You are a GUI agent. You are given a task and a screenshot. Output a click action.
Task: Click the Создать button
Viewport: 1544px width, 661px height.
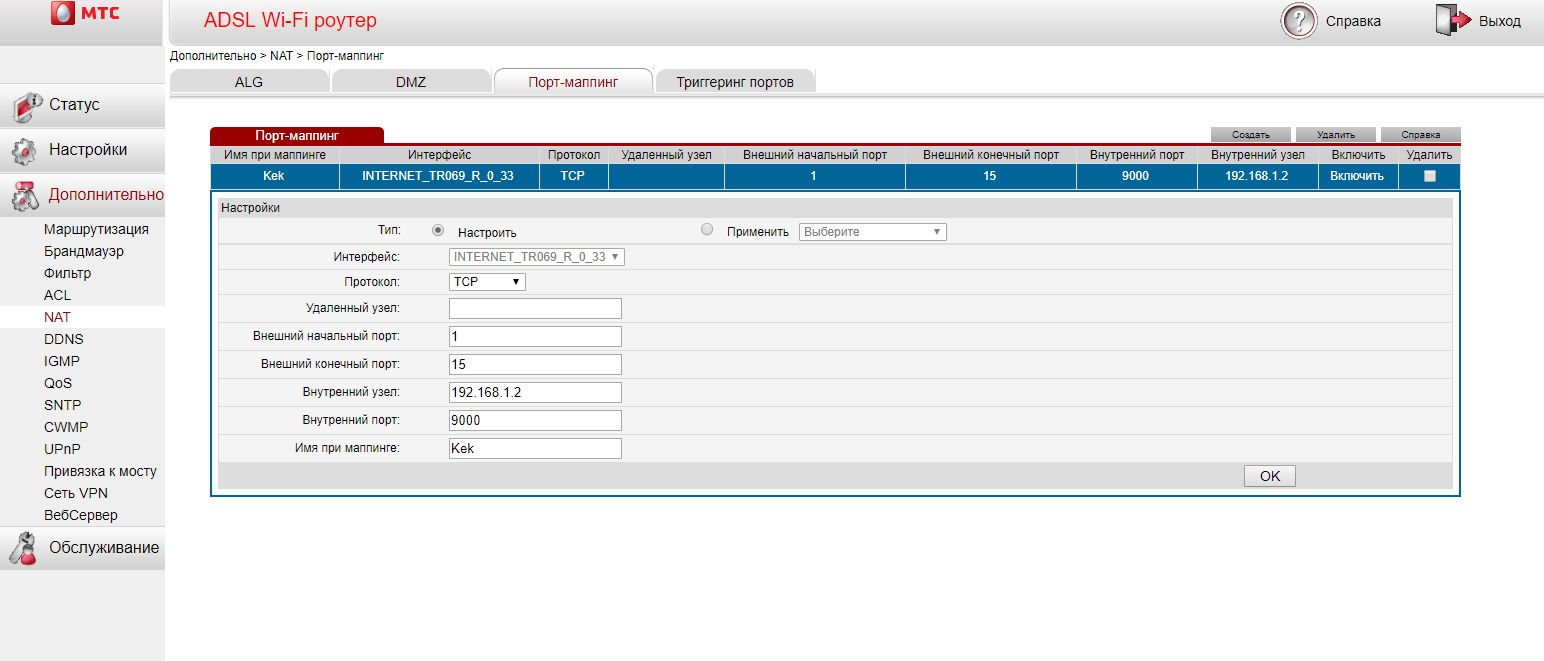(1251, 134)
